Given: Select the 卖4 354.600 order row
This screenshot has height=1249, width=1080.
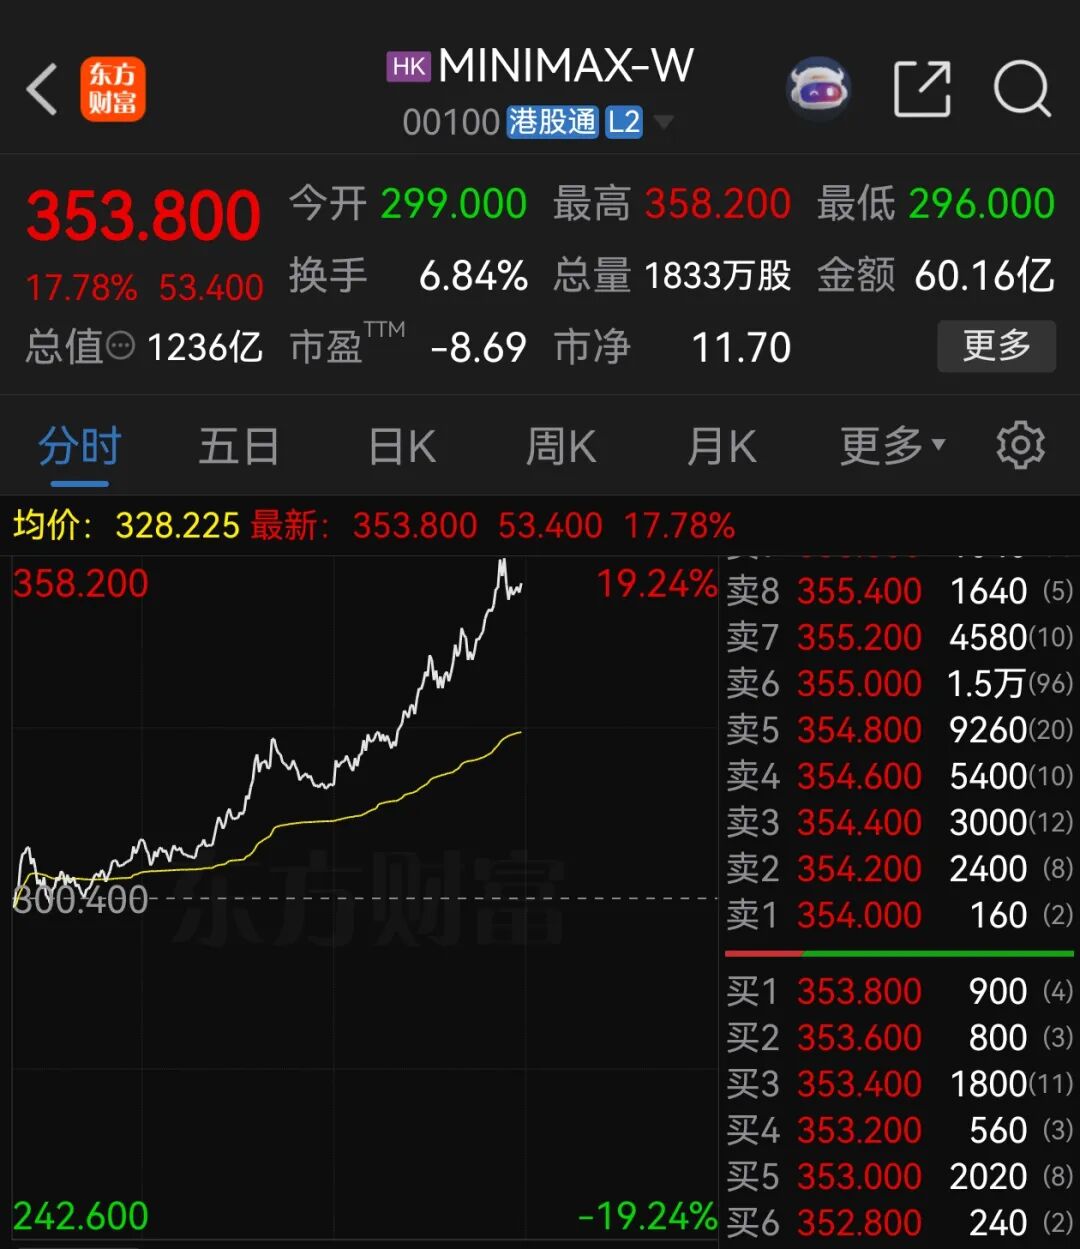Looking at the screenshot, I should coord(899,776).
